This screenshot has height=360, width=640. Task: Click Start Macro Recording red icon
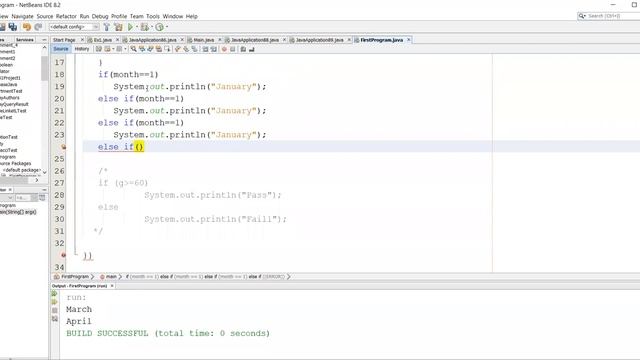pyautogui.click(x=224, y=49)
